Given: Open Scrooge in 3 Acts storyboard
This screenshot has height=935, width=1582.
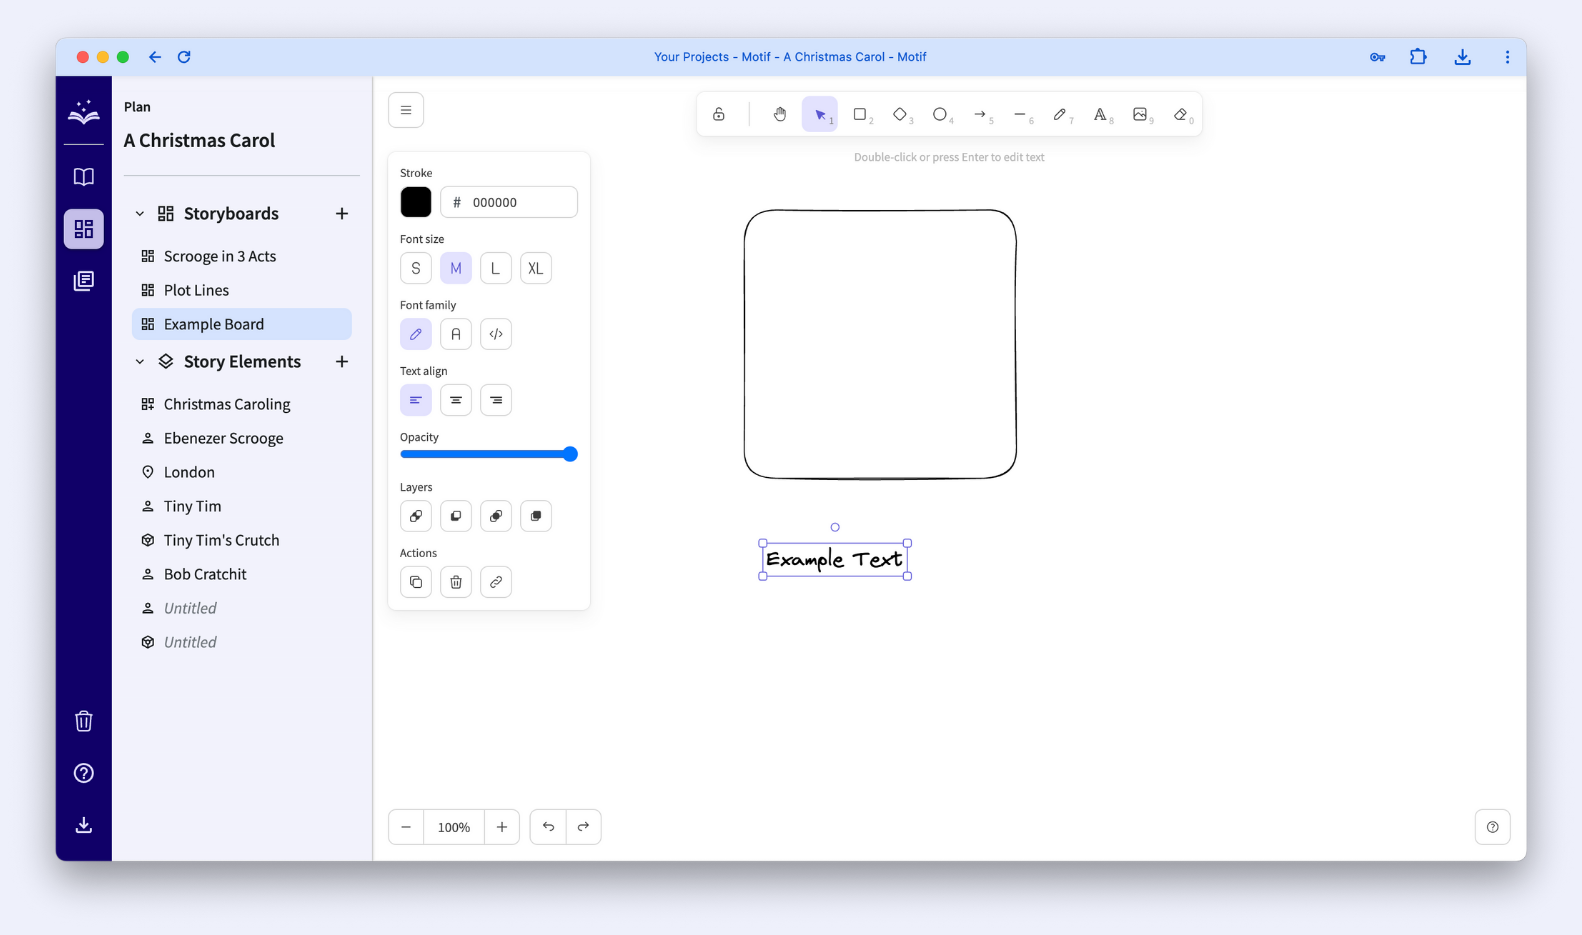Looking at the screenshot, I should coord(242,256).
